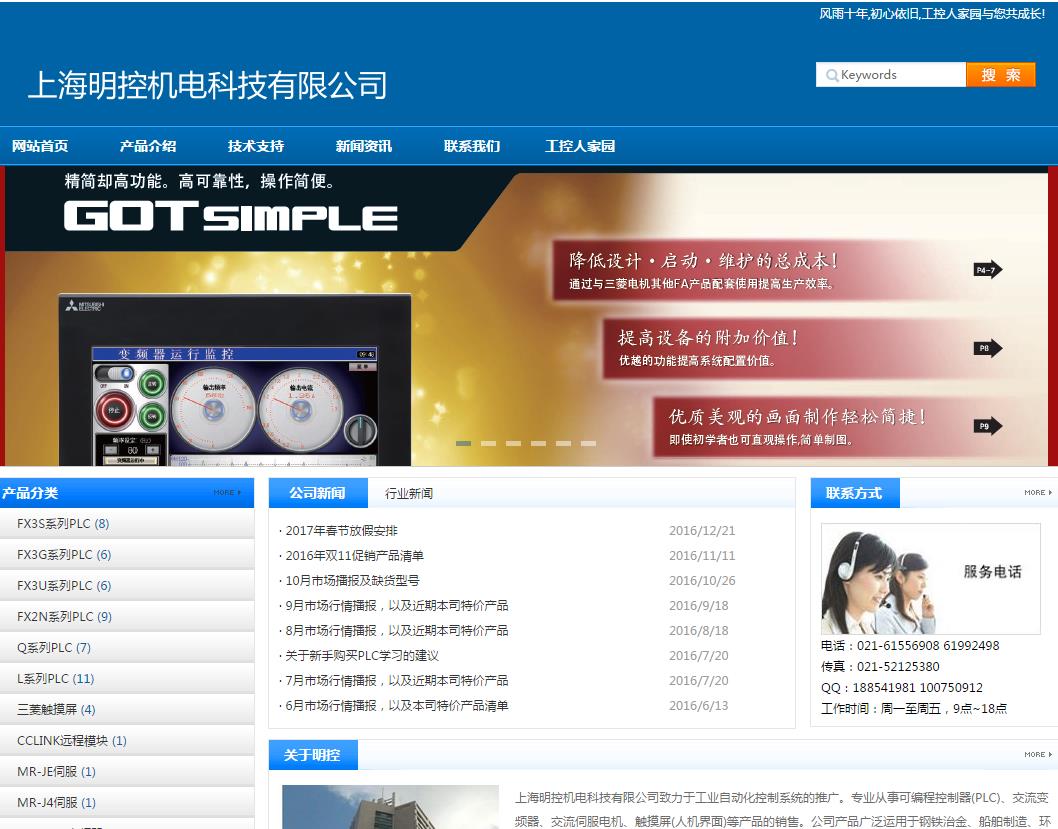Open news 9月市场行情播报
The width and height of the screenshot is (1058, 829).
(397, 606)
